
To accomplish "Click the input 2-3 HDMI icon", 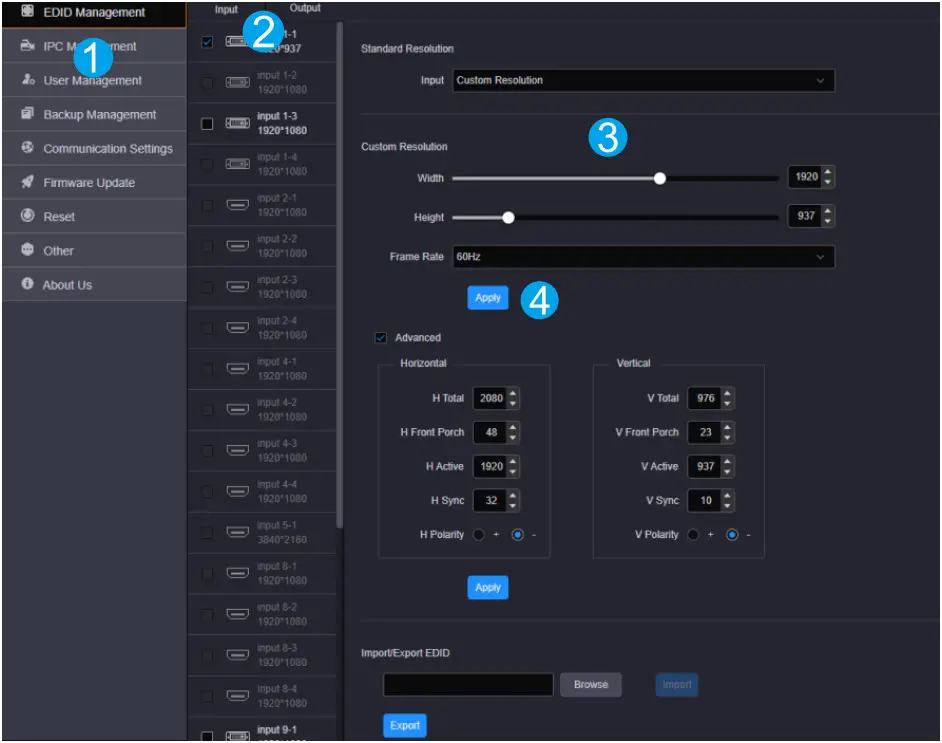I will 237,287.
